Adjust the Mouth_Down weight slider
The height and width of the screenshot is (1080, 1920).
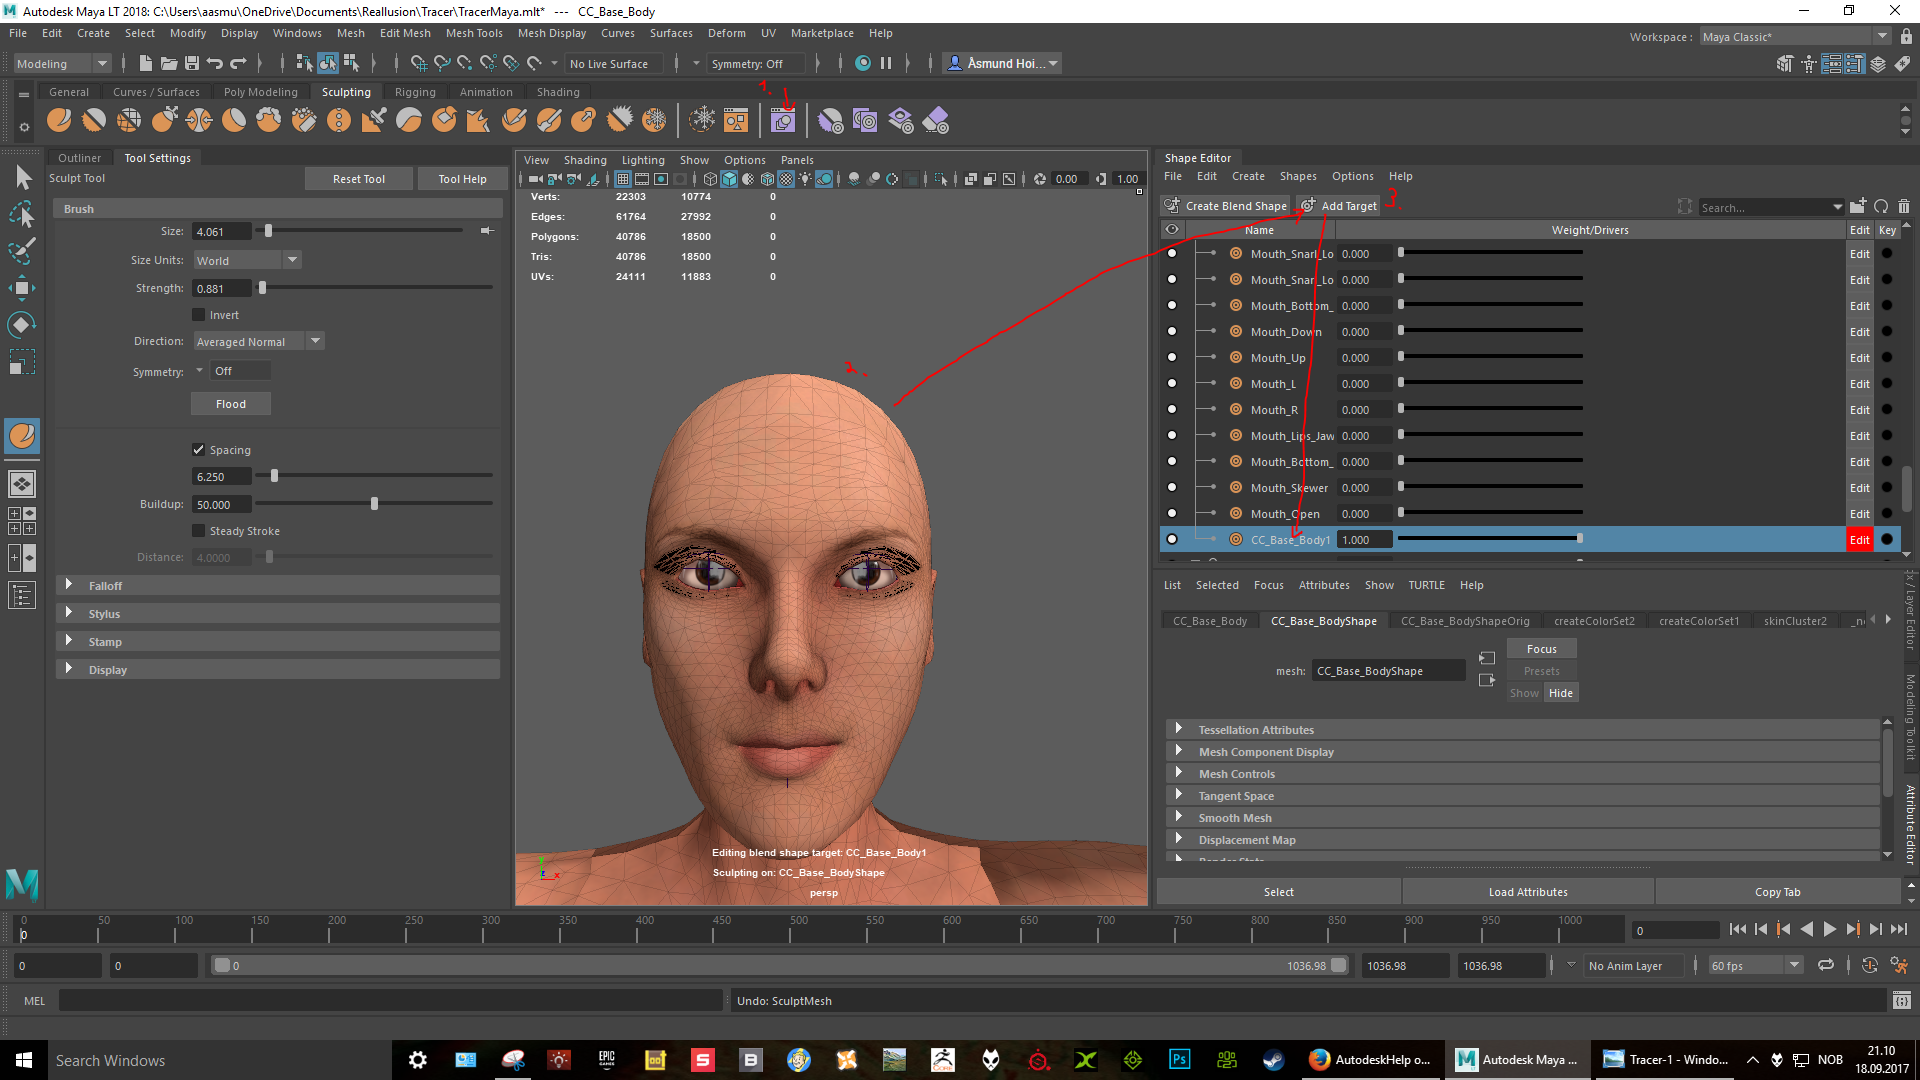pyautogui.click(x=1401, y=332)
